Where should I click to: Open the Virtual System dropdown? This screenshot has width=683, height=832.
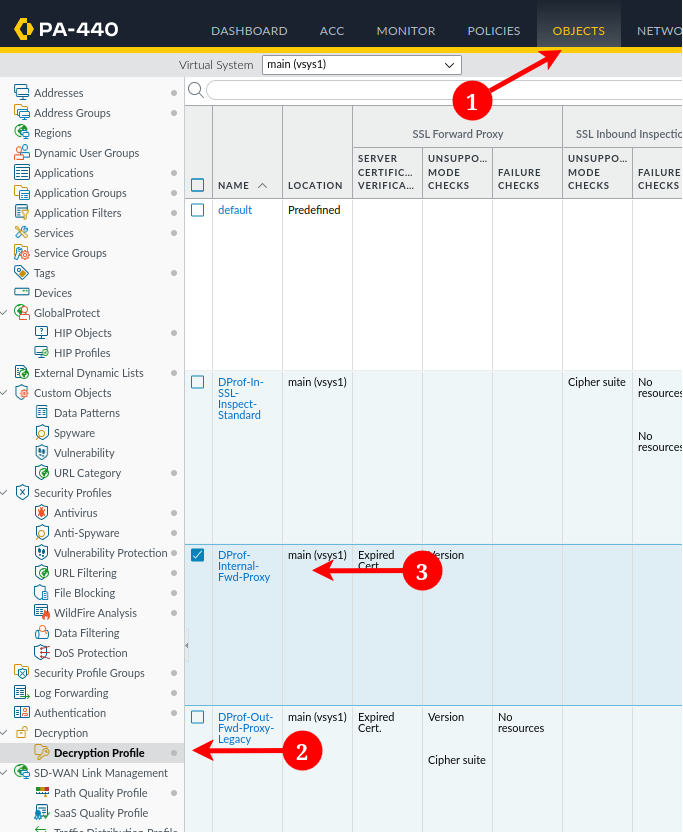[361, 65]
